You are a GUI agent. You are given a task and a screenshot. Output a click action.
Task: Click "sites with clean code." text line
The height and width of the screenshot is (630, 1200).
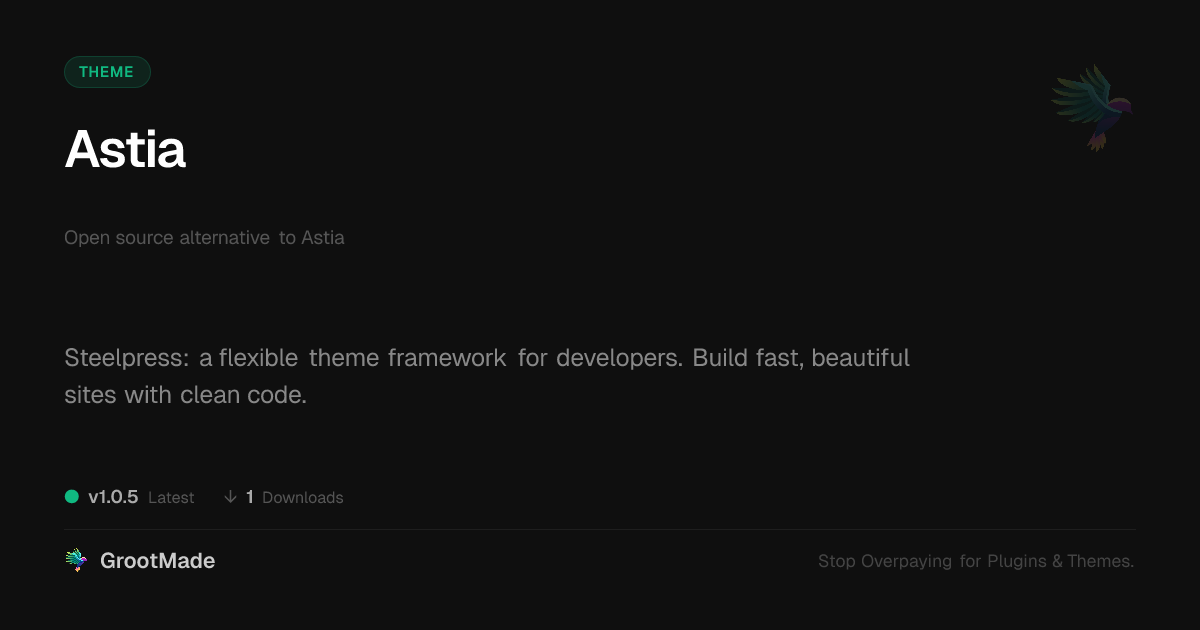[185, 395]
